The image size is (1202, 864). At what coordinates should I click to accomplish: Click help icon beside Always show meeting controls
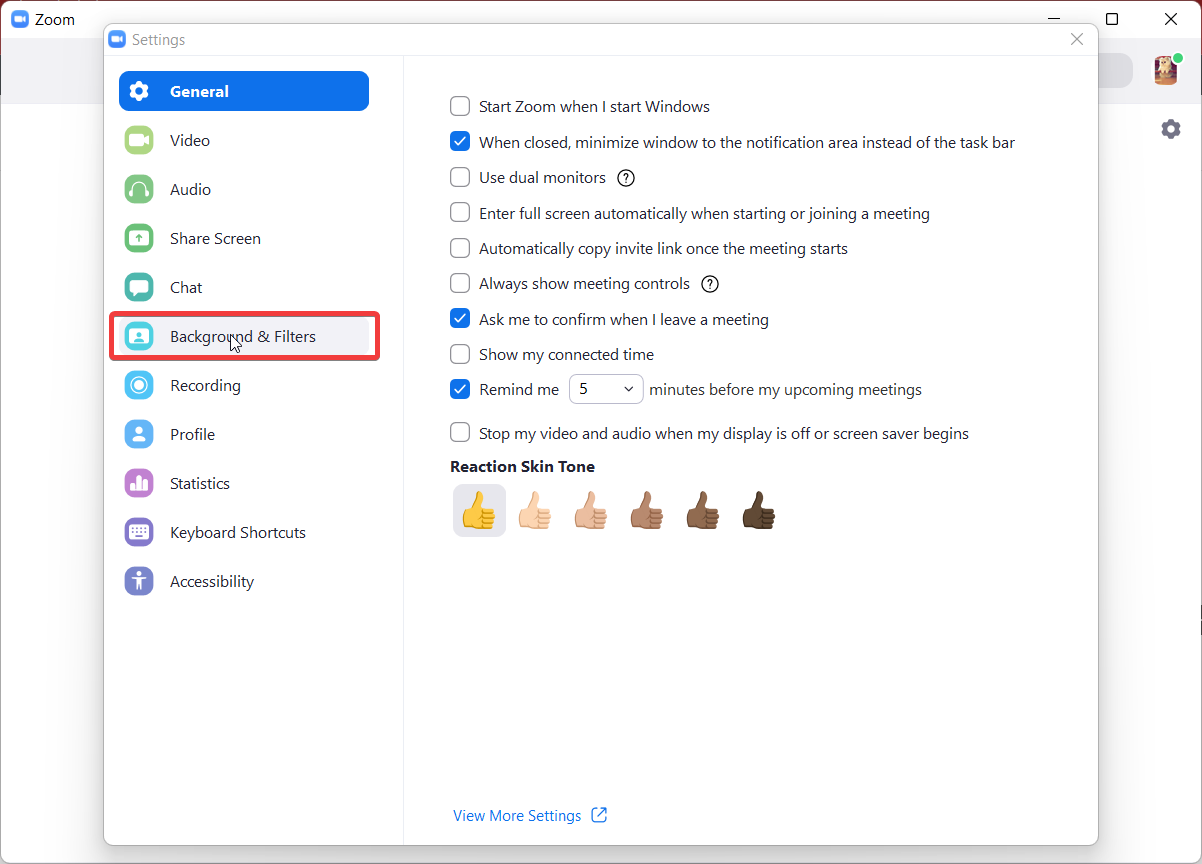(710, 284)
